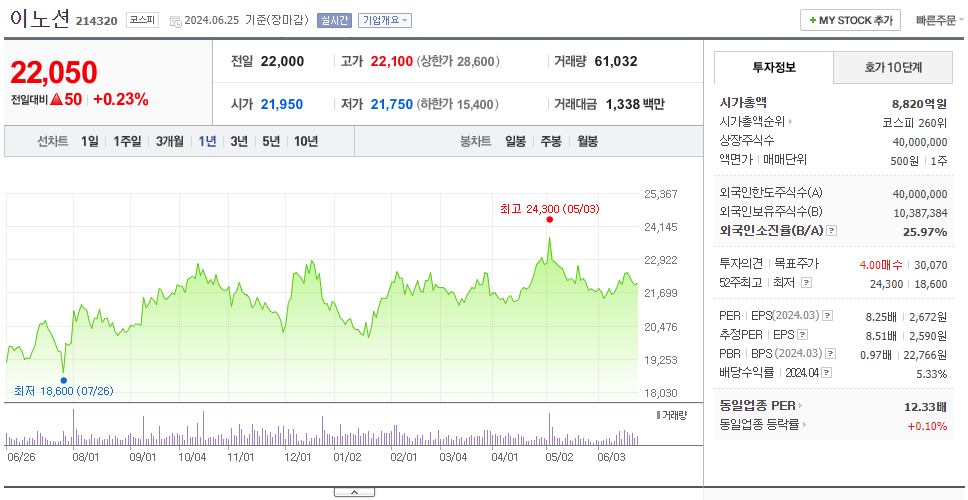Click the red 최고 24,300 peak dot
The width and height of the screenshot is (968, 500).
pos(549,220)
